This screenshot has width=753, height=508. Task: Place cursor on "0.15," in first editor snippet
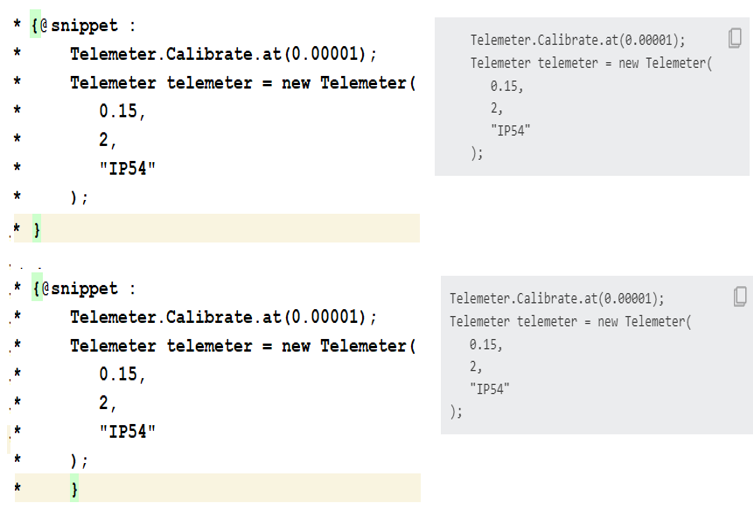pyautogui.click(x=122, y=111)
